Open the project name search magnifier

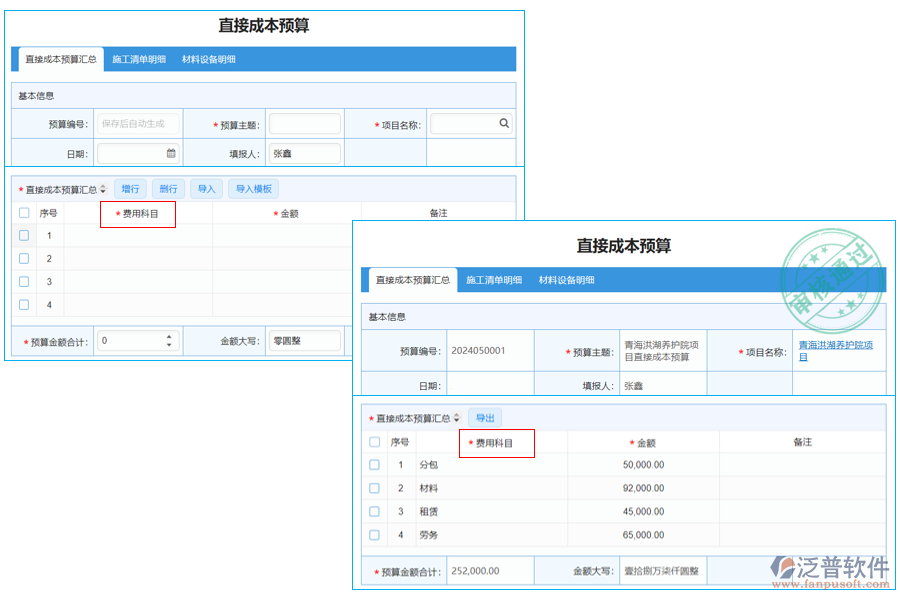[506, 123]
